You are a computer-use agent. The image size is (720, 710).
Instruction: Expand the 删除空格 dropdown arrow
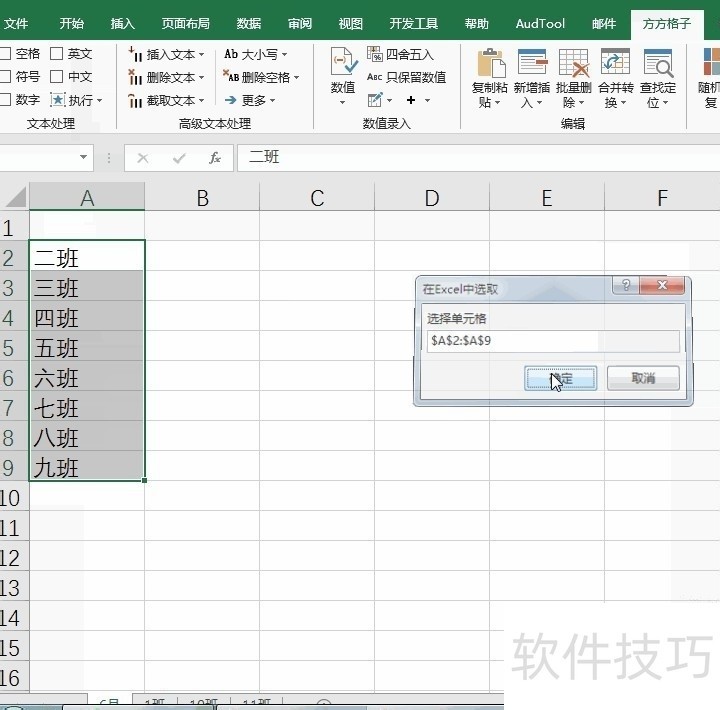click(296, 78)
